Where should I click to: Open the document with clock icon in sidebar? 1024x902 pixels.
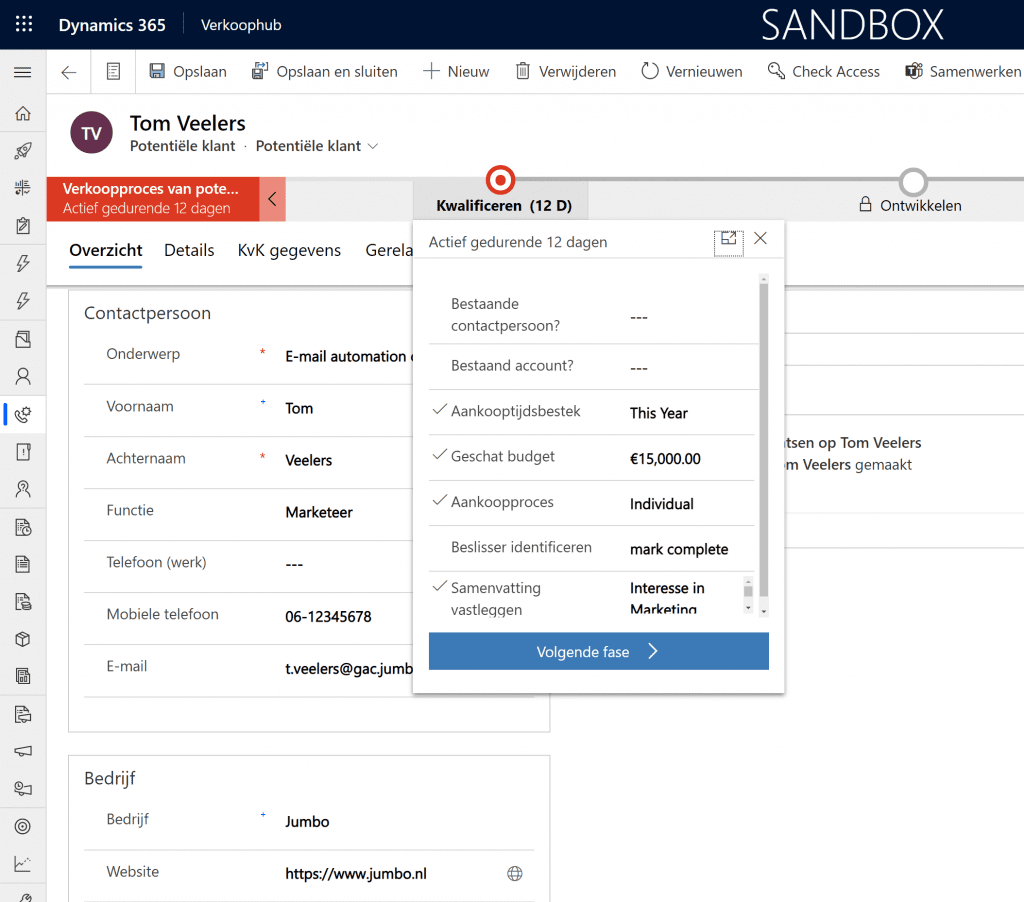(x=23, y=526)
